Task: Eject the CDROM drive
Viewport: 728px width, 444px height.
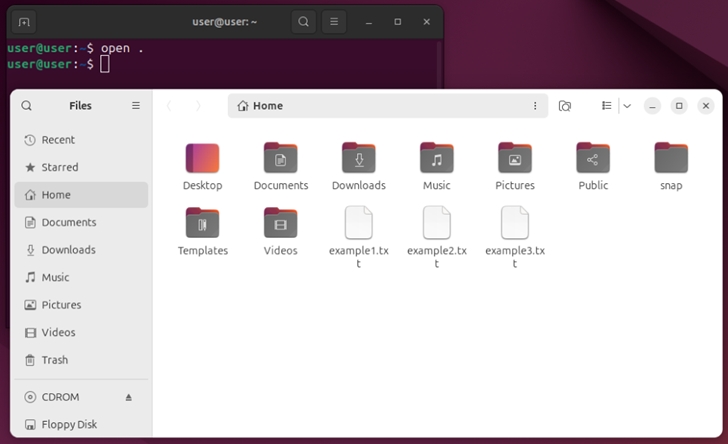Action: point(128,397)
